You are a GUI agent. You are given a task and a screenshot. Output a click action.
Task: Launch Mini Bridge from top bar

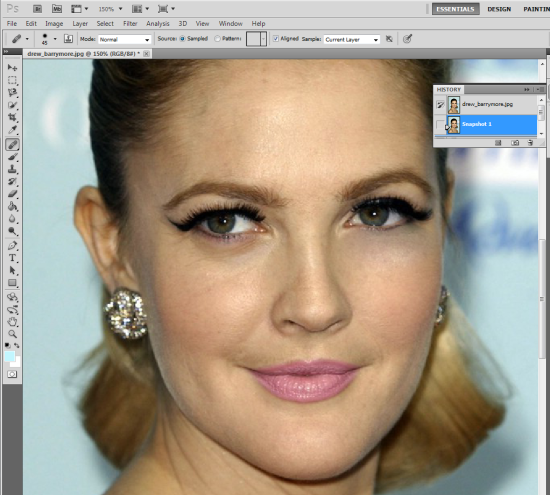(x=57, y=9)
